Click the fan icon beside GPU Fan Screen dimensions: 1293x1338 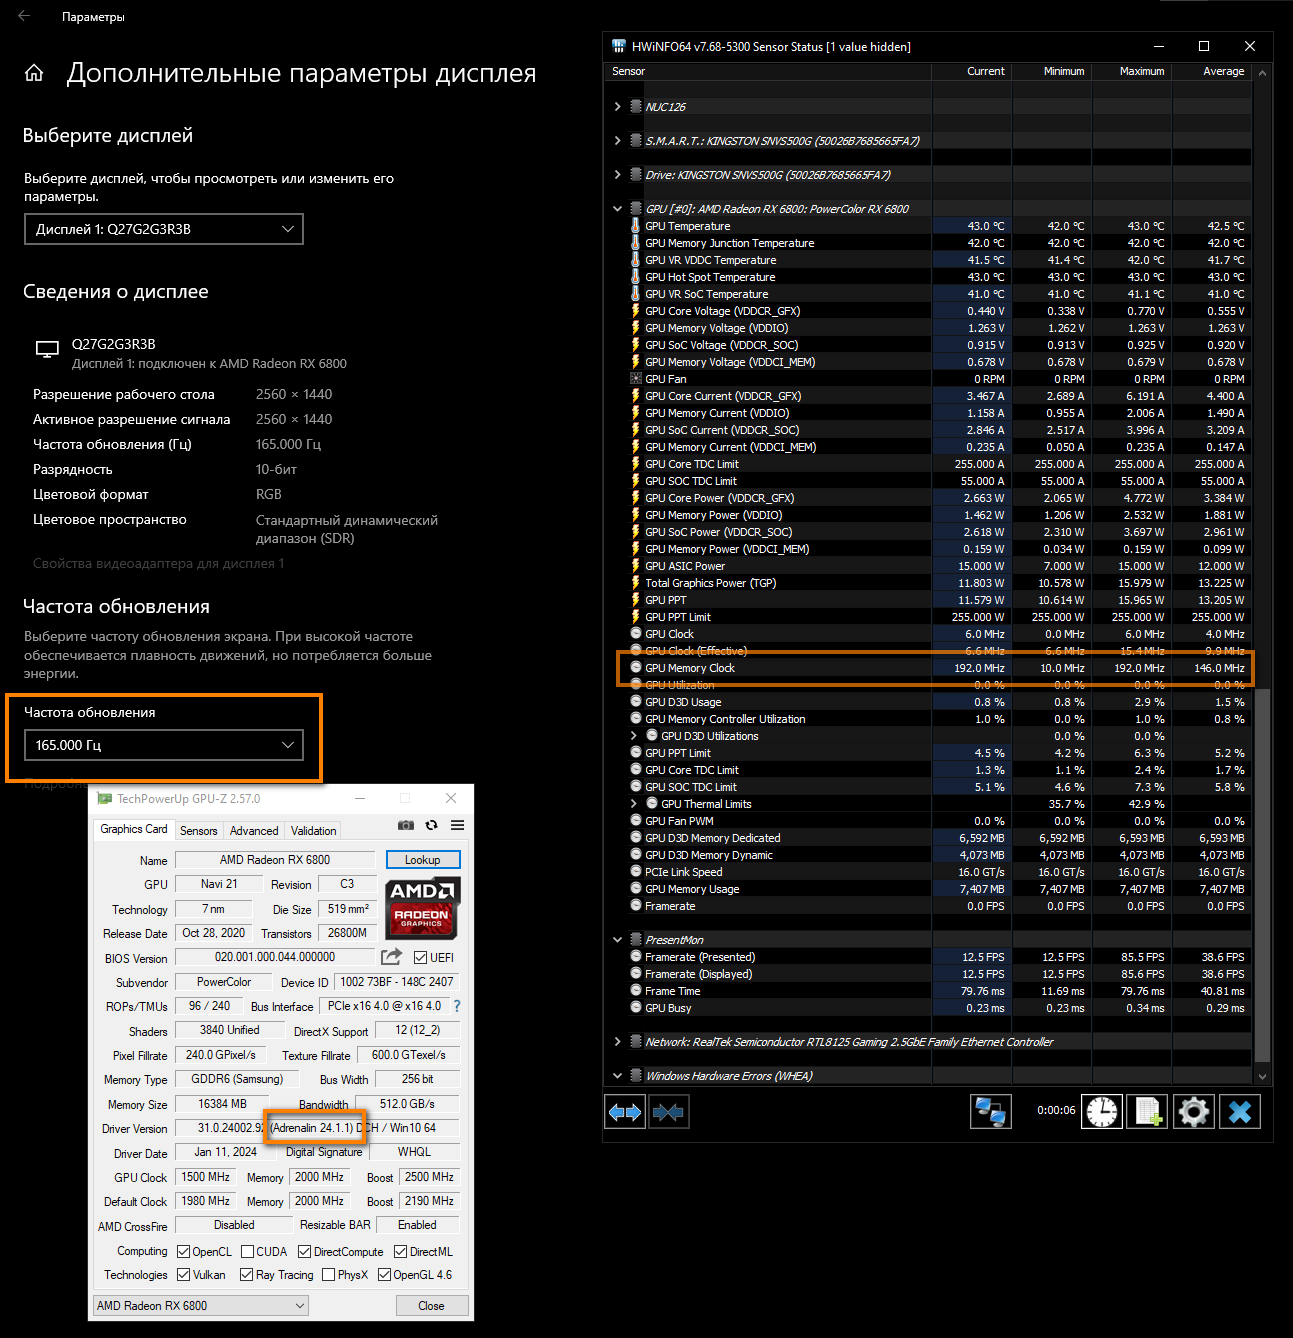point(635,379)
